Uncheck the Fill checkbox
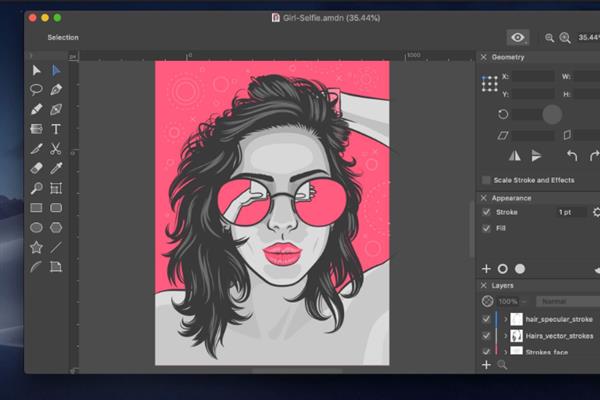Screen dimensions: 600x400 486,229
